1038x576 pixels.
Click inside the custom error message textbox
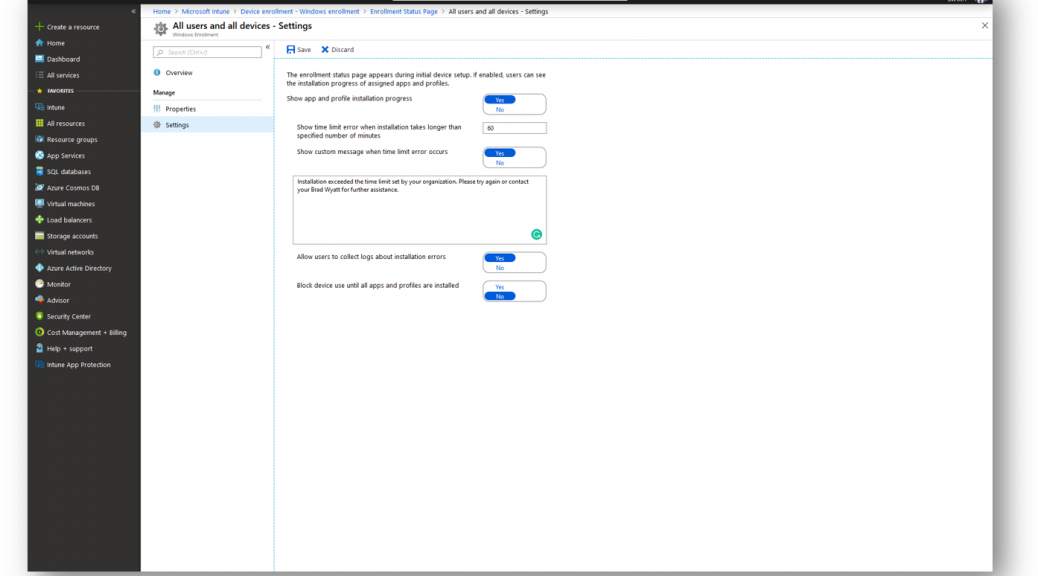pyautogui.click(x=420, y=210)
